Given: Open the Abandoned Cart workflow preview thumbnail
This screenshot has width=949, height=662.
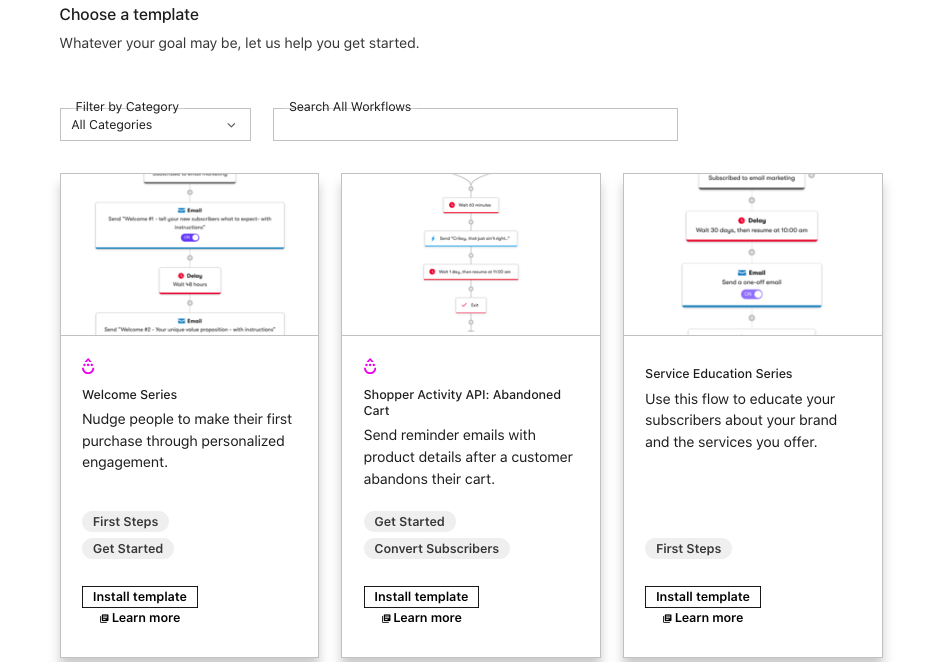Looking at the screenshot, I should (471, 255).
